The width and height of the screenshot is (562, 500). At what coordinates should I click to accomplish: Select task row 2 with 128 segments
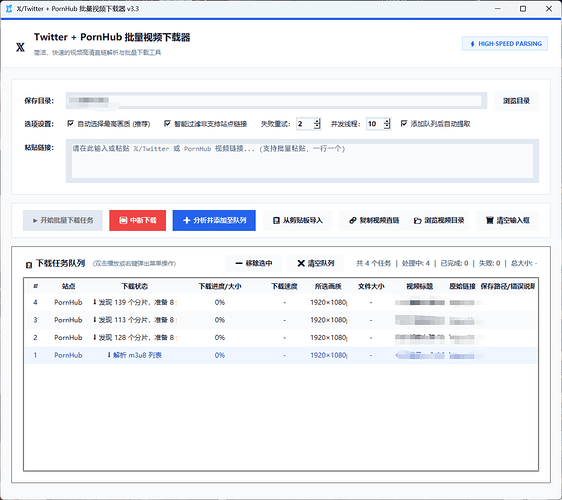click(281, 338)
